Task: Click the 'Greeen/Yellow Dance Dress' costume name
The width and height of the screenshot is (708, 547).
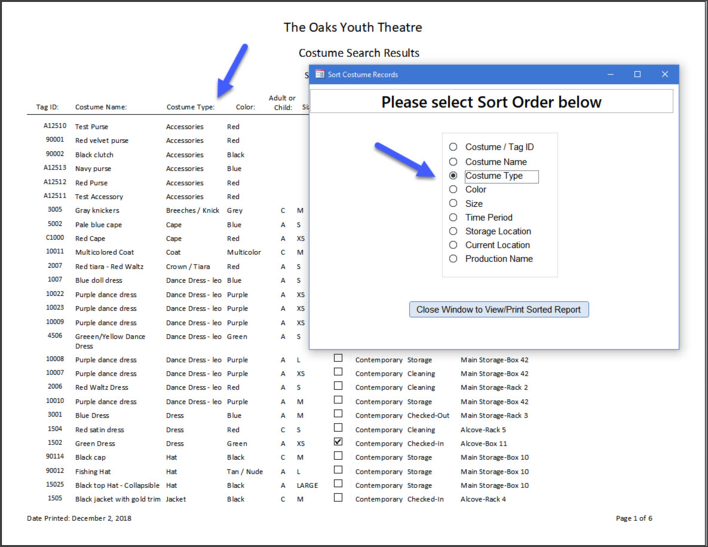Action: tap(110, 341)
